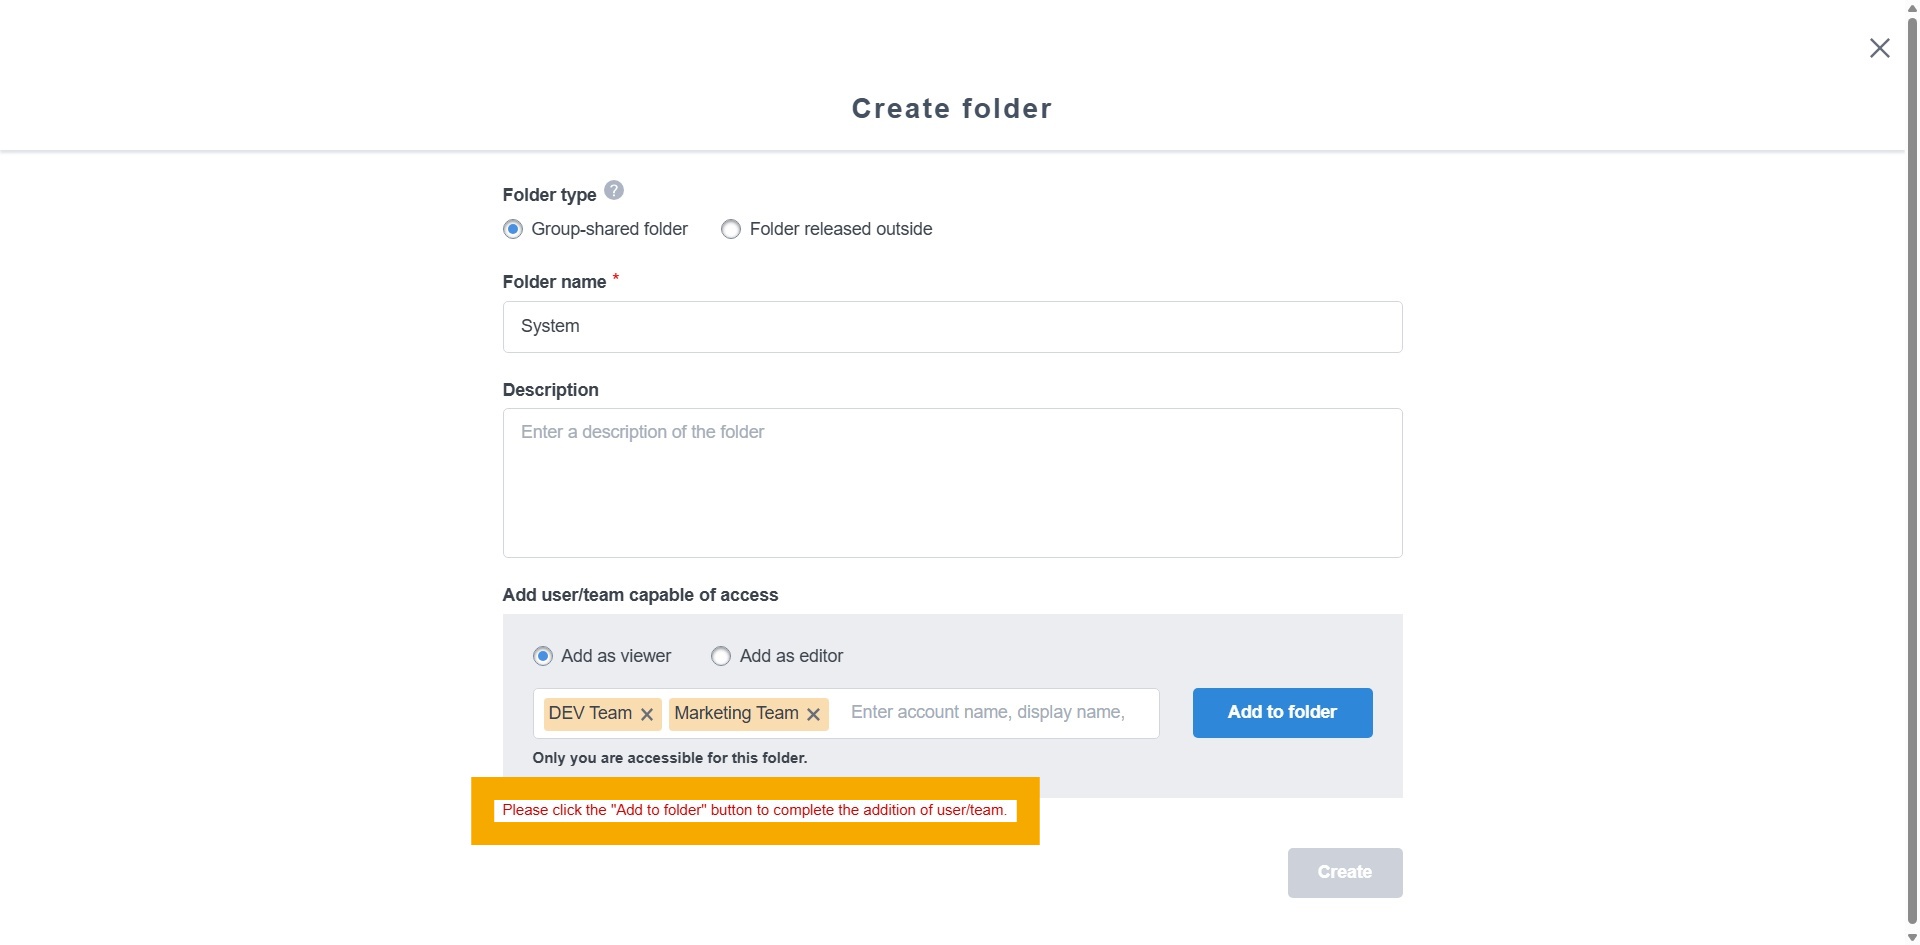Focus the Description text area
1920x945 pixels.
pyautogui.click(x=951, y=483)
